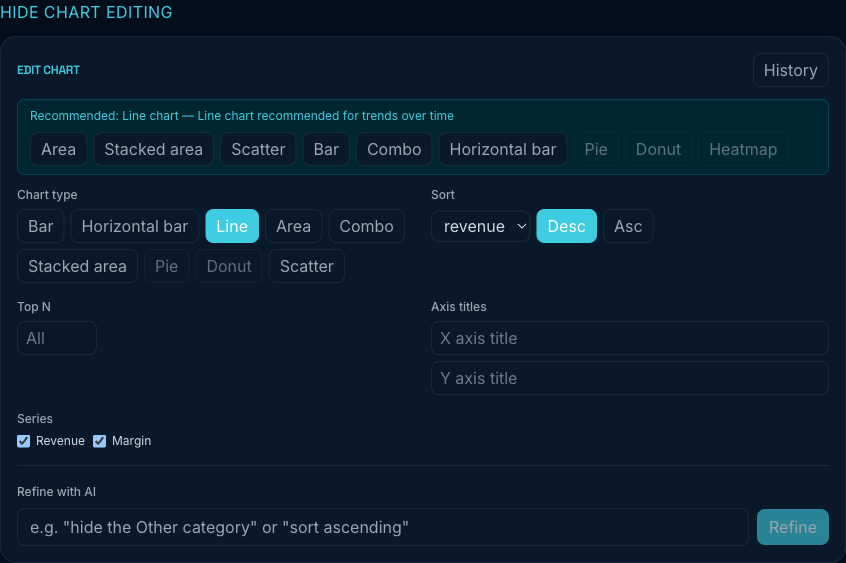The image size is (846, 563).
Task: Choose Combo in the recommended row
Action: [x=394, y=149]
